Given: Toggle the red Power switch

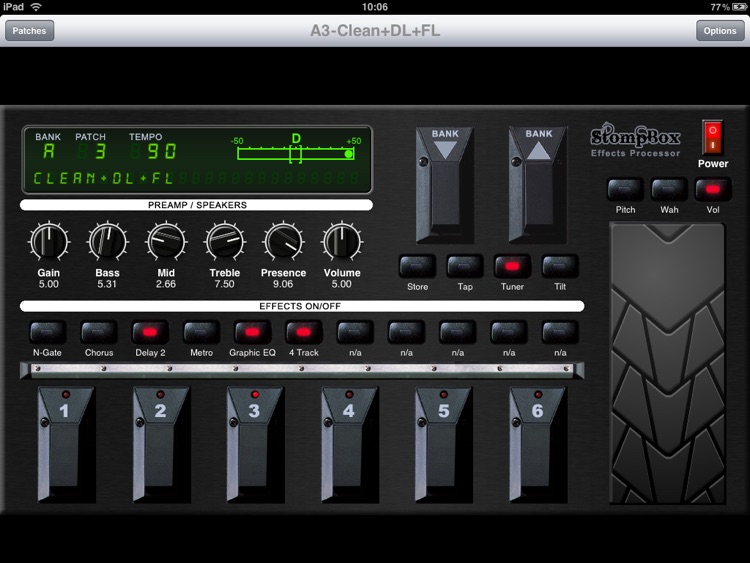Looking at the screenshot, I should pos(712,136).
